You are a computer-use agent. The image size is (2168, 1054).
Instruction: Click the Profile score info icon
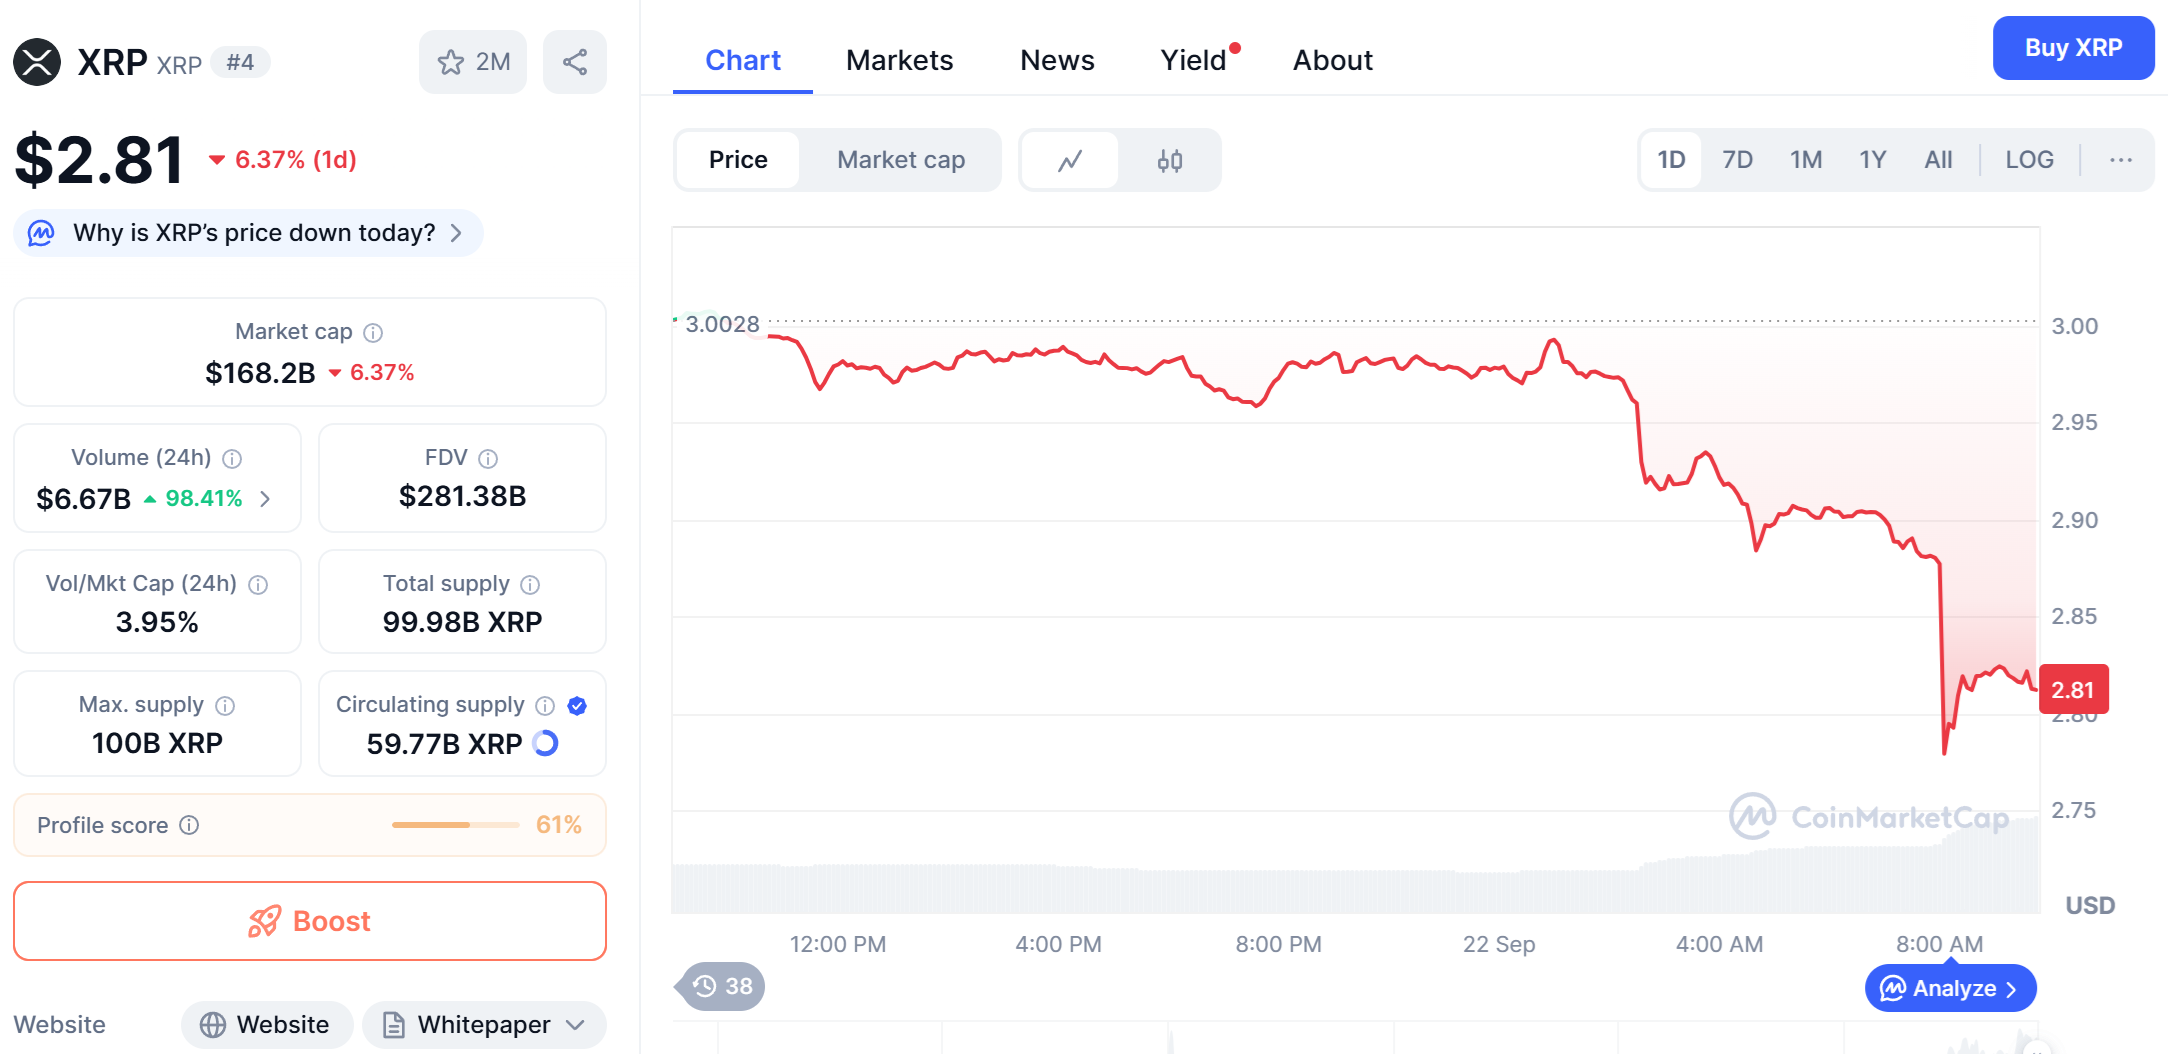click(x=189, y=825)
